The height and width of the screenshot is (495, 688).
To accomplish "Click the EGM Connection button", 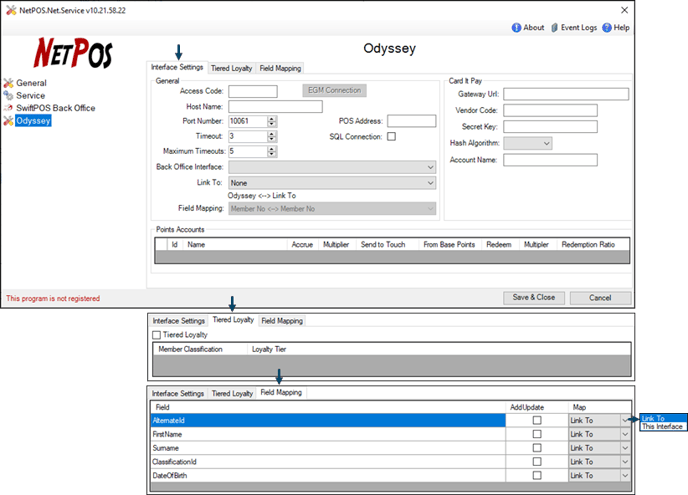I will [334, 90].
